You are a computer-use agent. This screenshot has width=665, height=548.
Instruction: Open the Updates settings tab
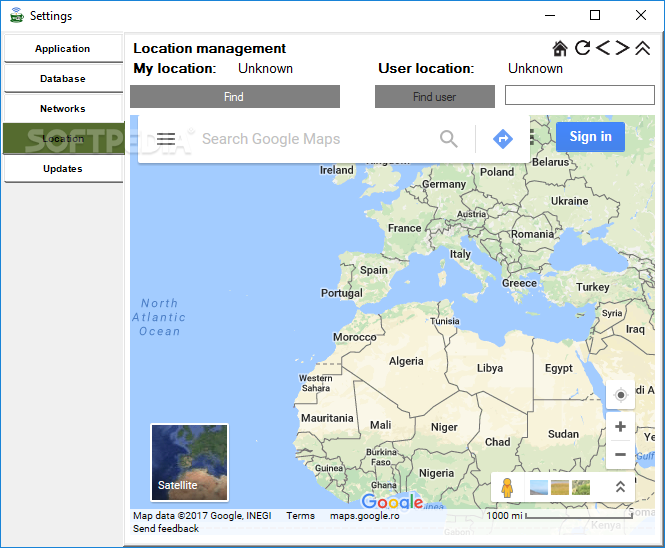click(63, 169)
